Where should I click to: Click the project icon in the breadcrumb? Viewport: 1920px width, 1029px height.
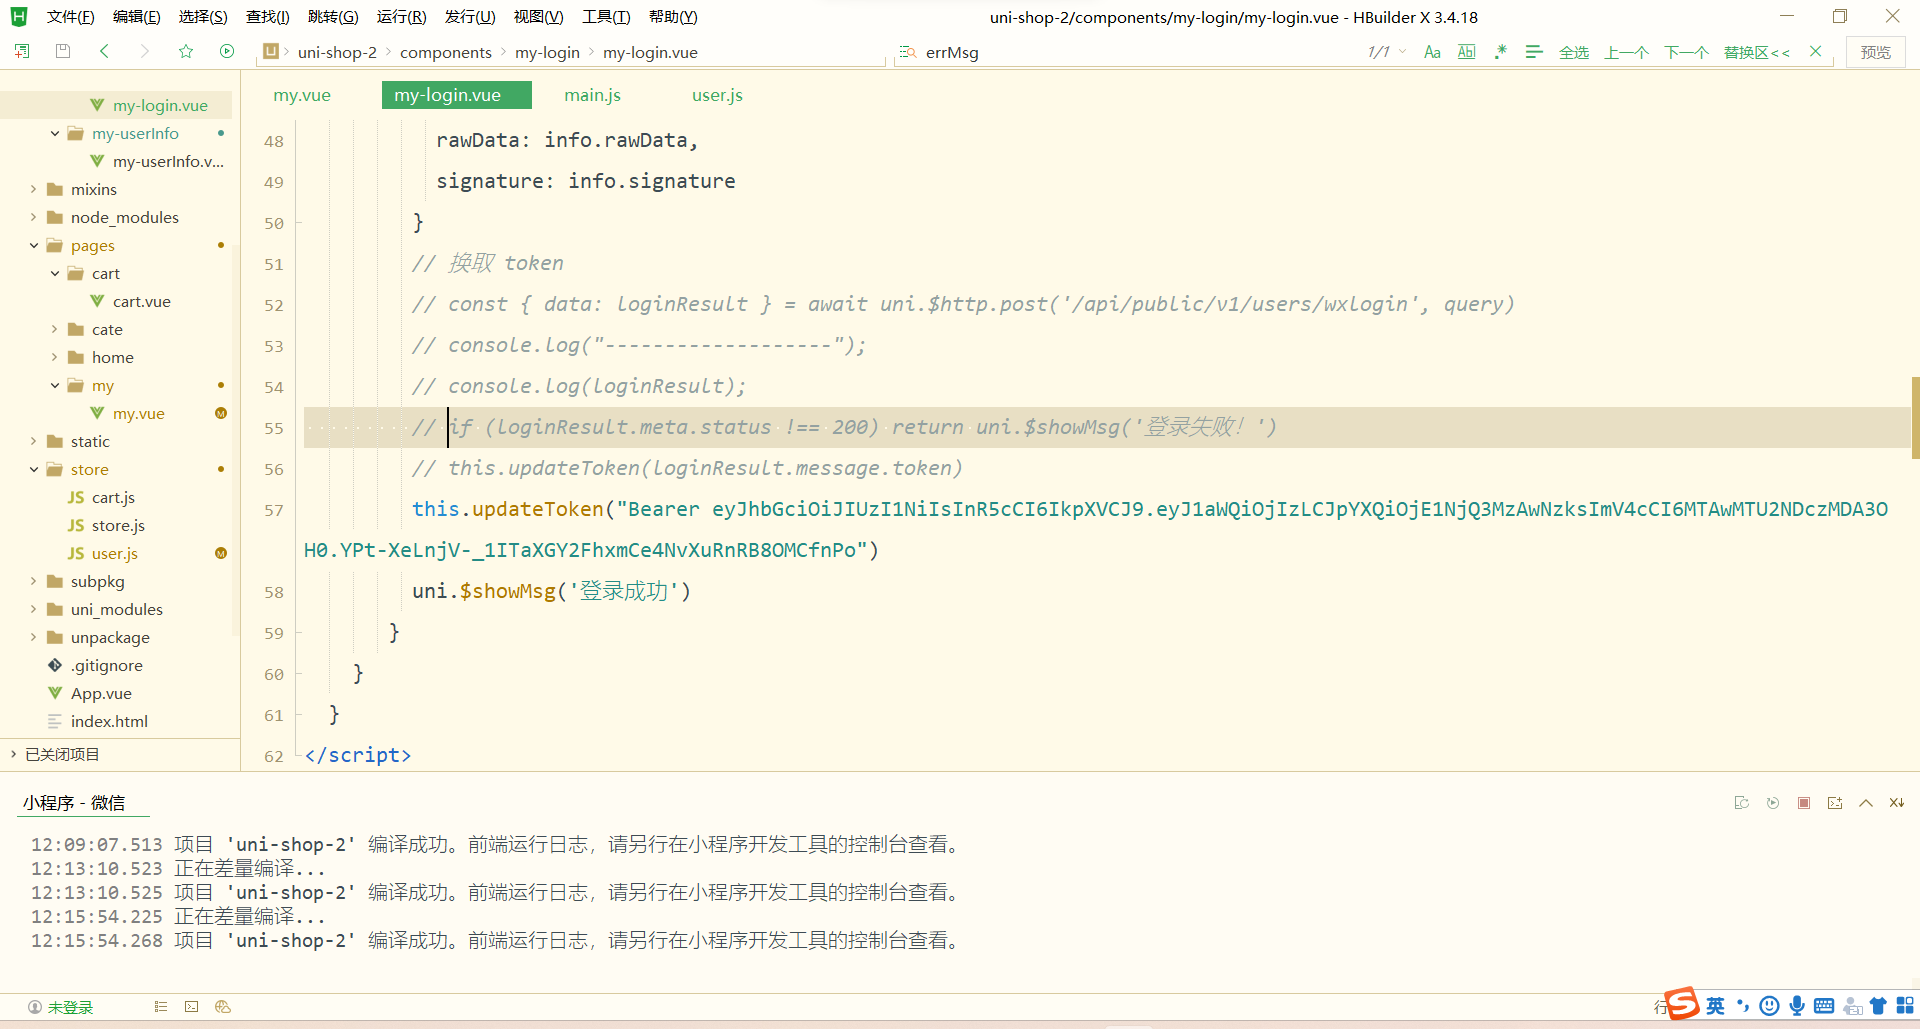coord(270,51)
